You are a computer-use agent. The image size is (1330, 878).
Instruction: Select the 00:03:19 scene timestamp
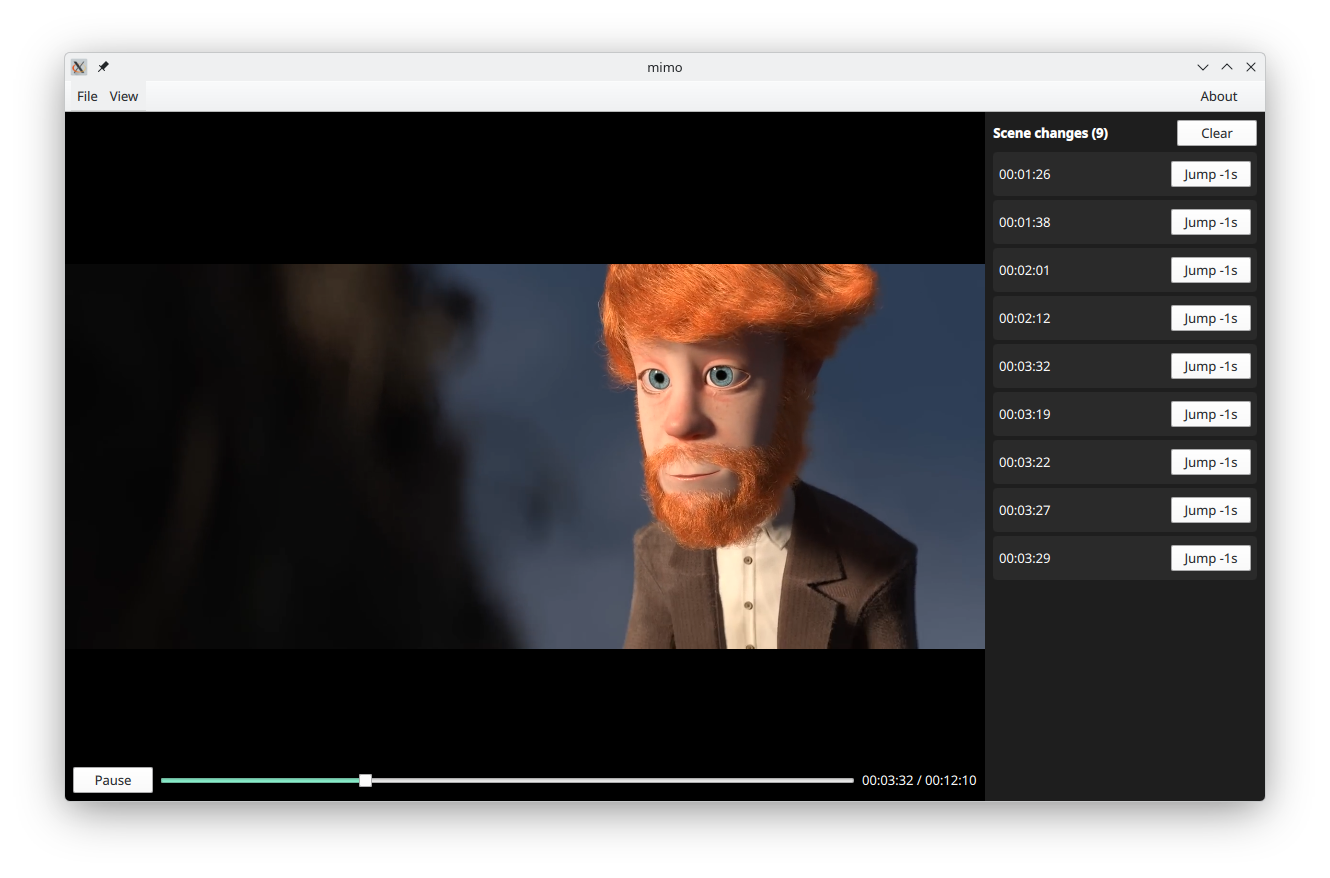(x=1024, y=414)
